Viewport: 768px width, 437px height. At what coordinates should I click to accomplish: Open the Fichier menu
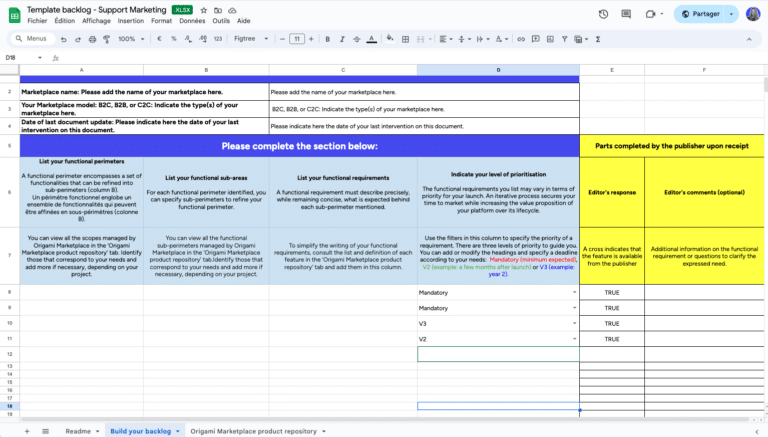pyautogui.click(x=37, y=21)
